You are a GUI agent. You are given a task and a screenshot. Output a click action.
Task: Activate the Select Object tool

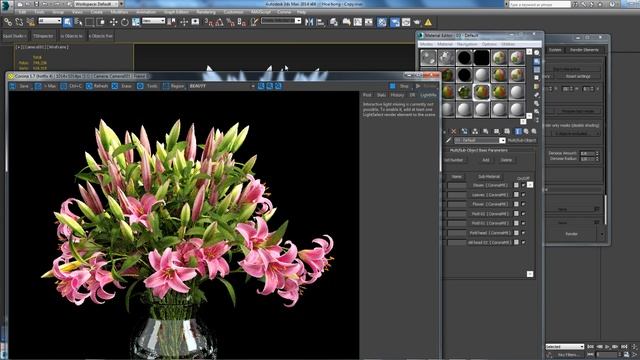[67, 22]
